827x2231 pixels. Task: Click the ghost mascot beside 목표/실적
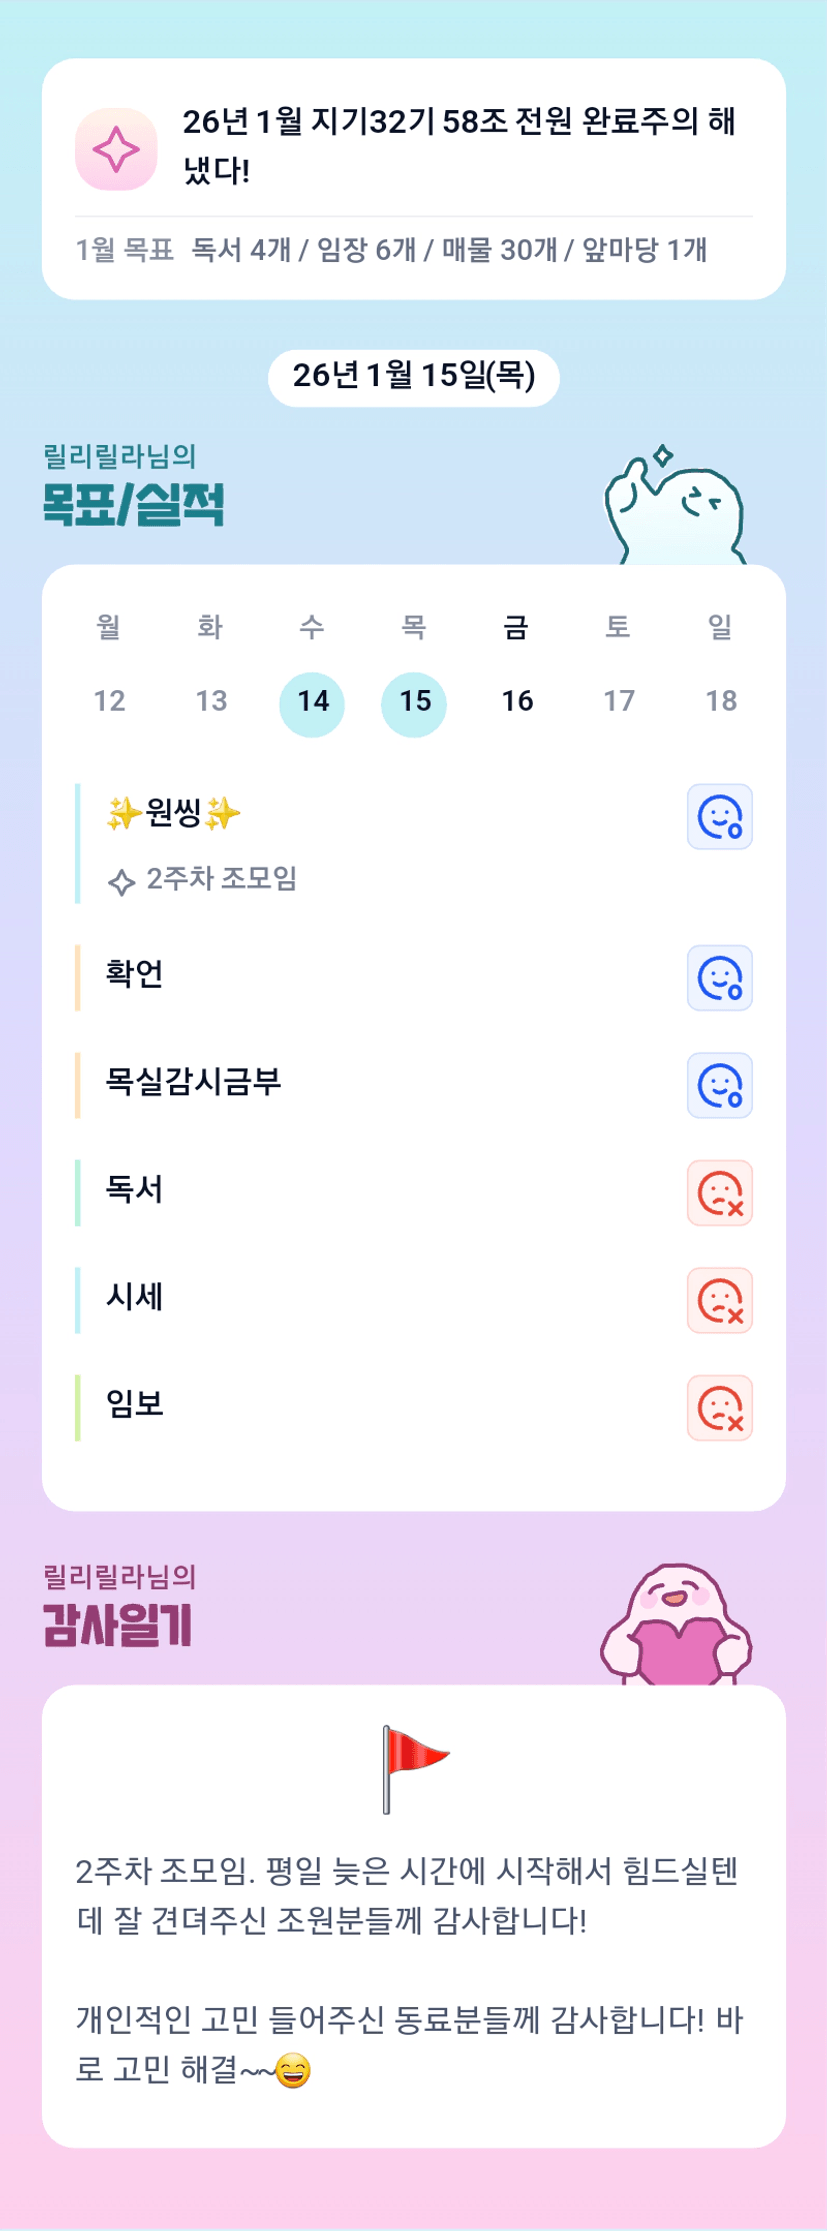pos(675,509)
